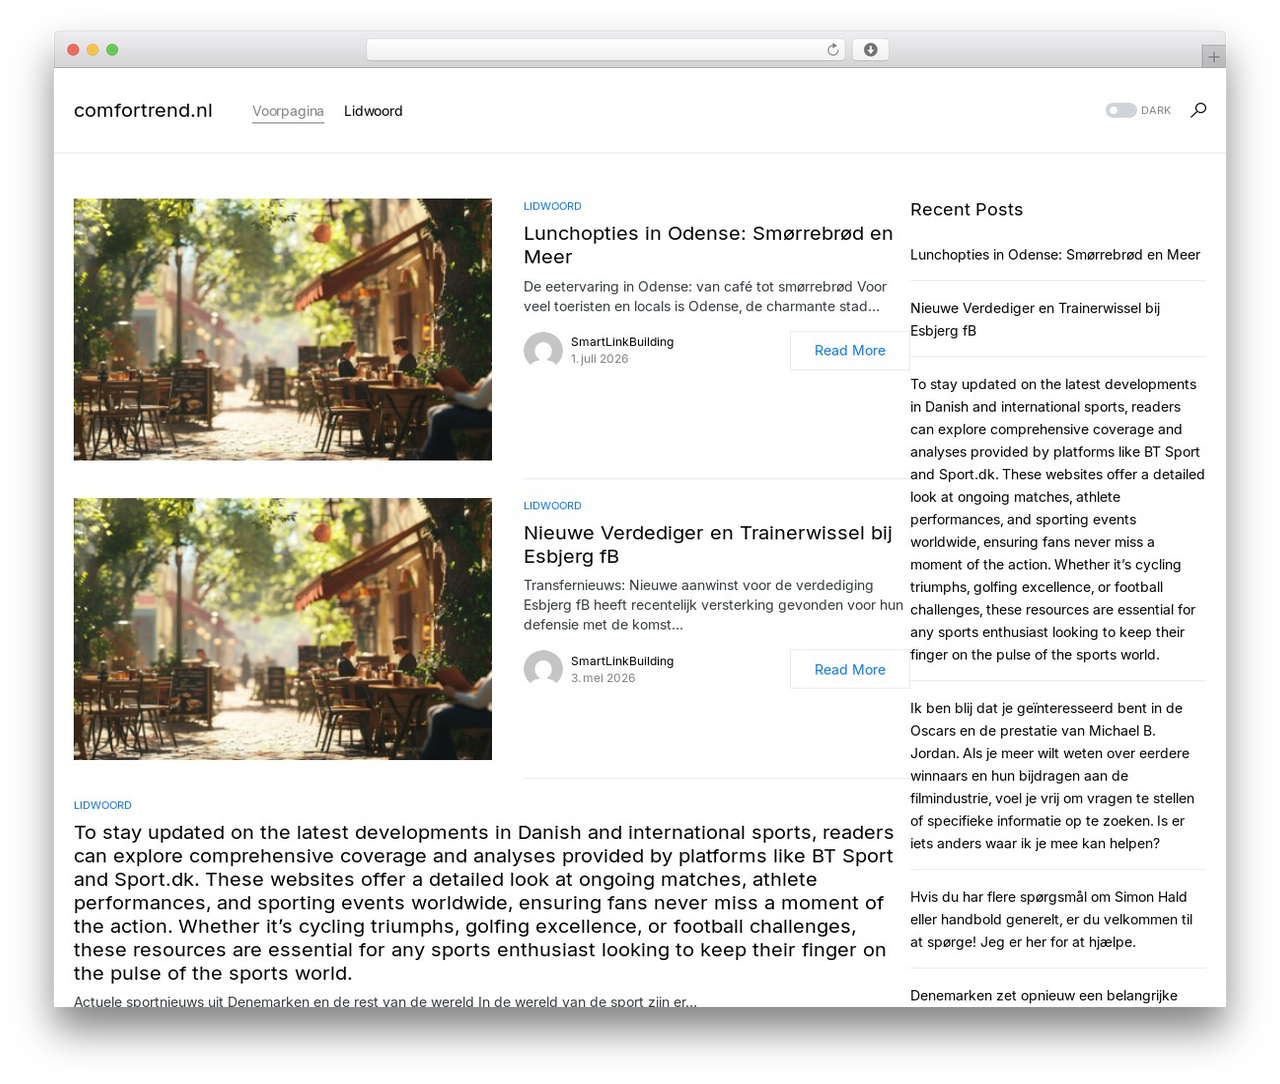The width and height of the screenshot is (1280, 1084).
Task: Click the '3. mei 2026' post date
Action: click(603, 678)
